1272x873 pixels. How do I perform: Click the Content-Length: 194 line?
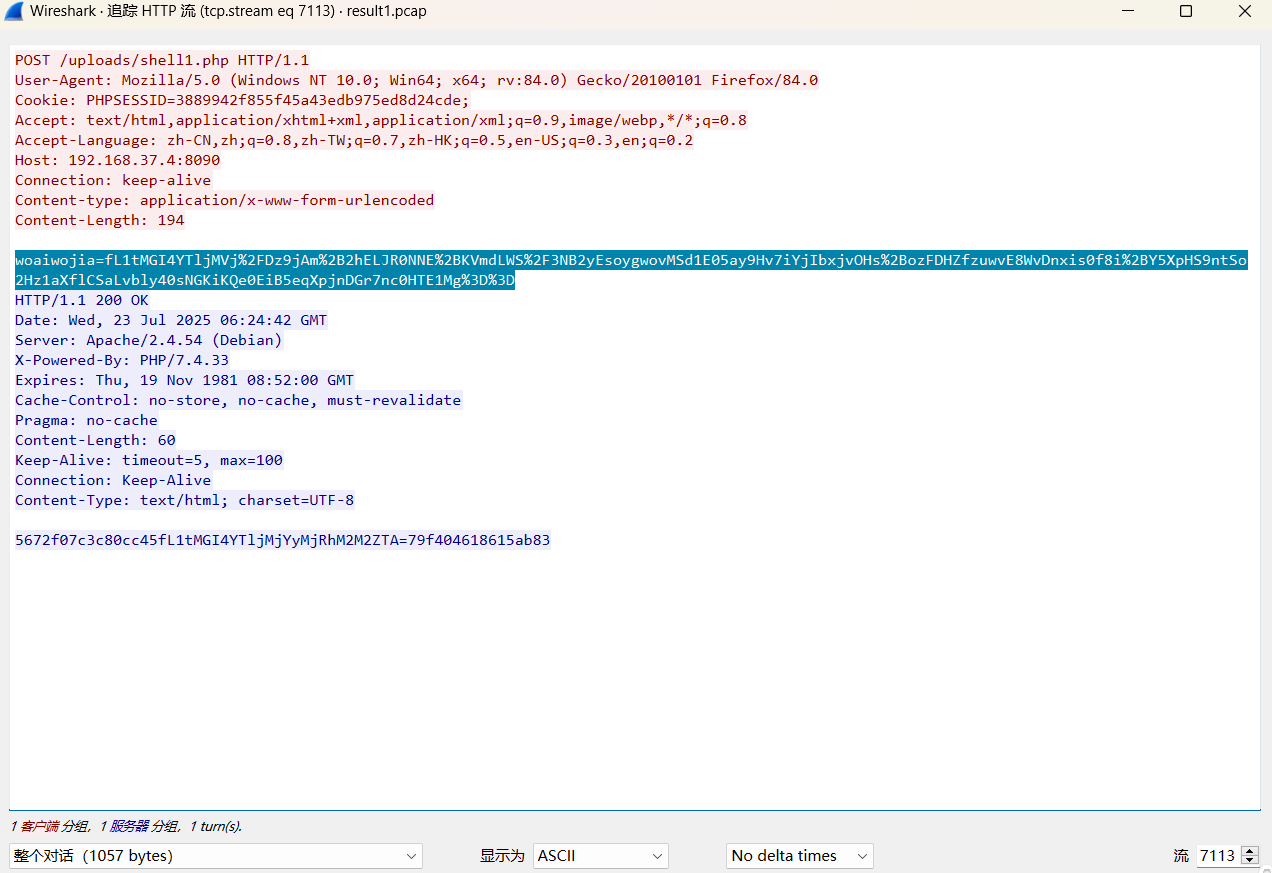pyautogui.click(x=100, y=220)
